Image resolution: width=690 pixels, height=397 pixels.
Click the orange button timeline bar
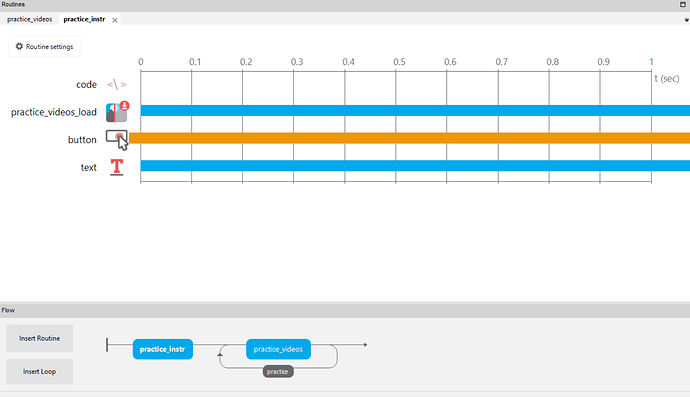click(409, 138)
